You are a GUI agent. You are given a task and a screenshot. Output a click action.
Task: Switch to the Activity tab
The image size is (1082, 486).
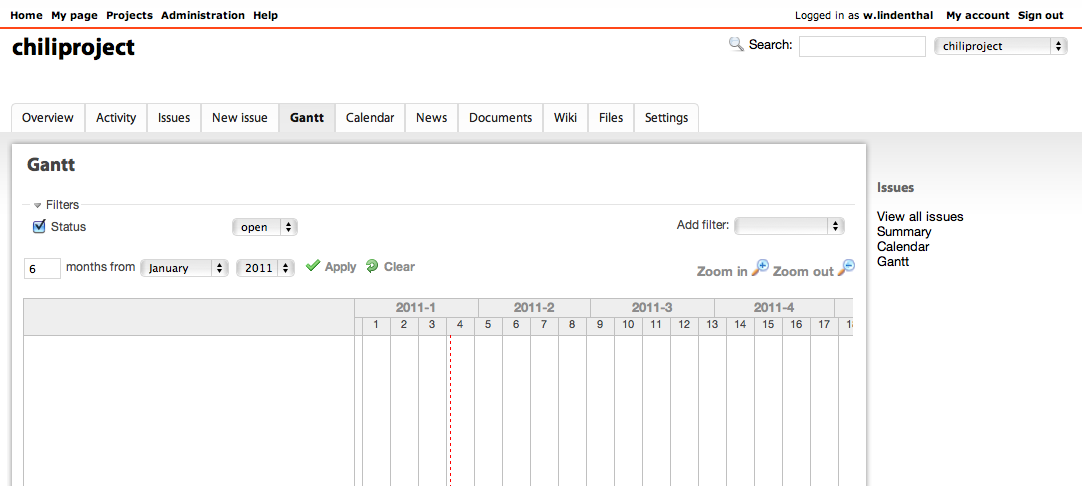(116, 118)
